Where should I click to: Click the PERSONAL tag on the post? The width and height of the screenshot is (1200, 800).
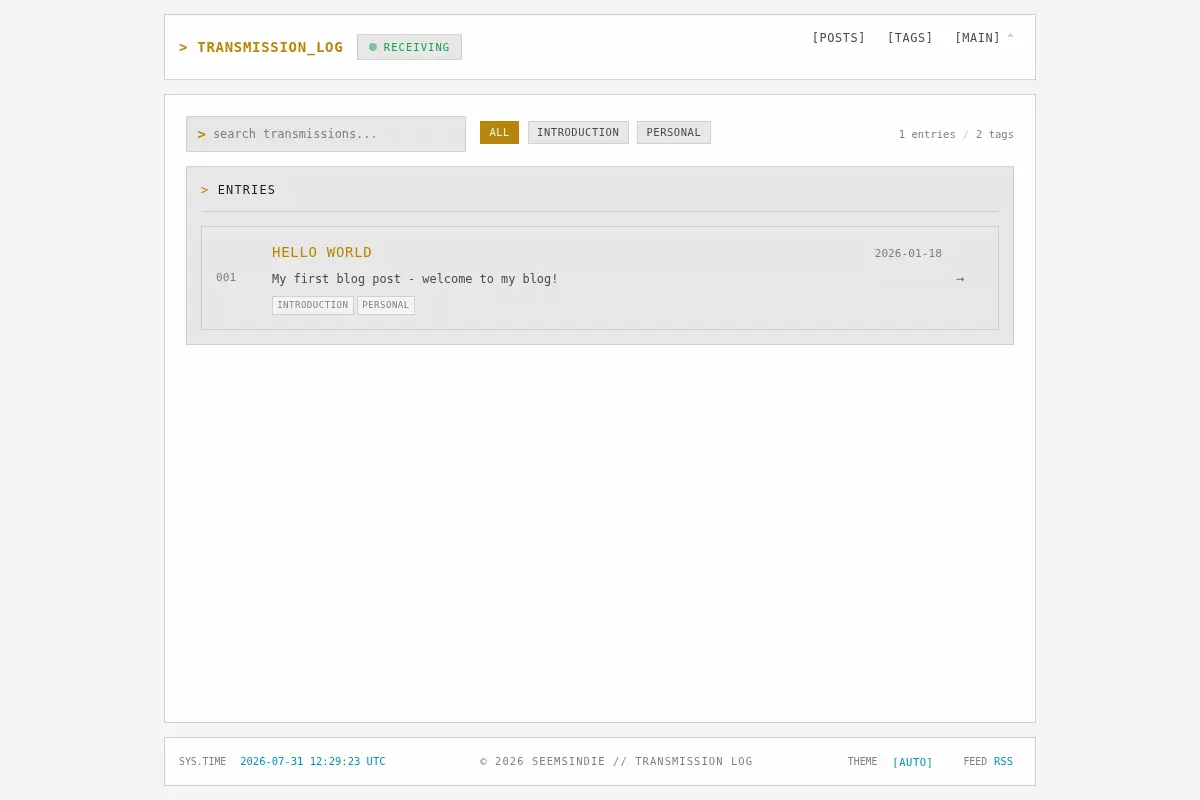[x=386, y=305]
